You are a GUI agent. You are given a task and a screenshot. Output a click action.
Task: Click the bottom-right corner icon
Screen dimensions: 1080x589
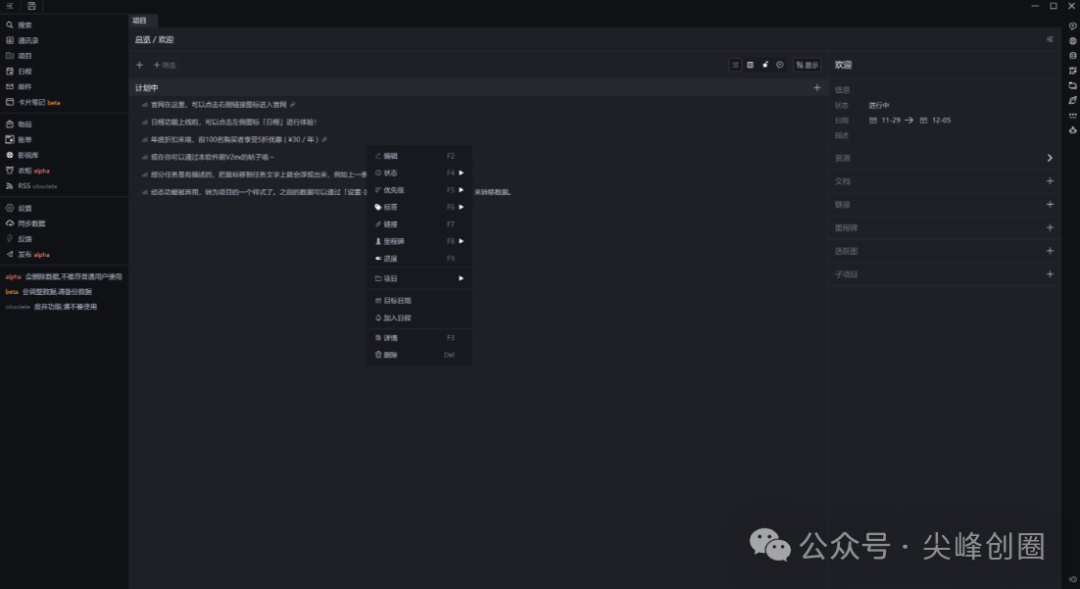tap(1072, 579)
